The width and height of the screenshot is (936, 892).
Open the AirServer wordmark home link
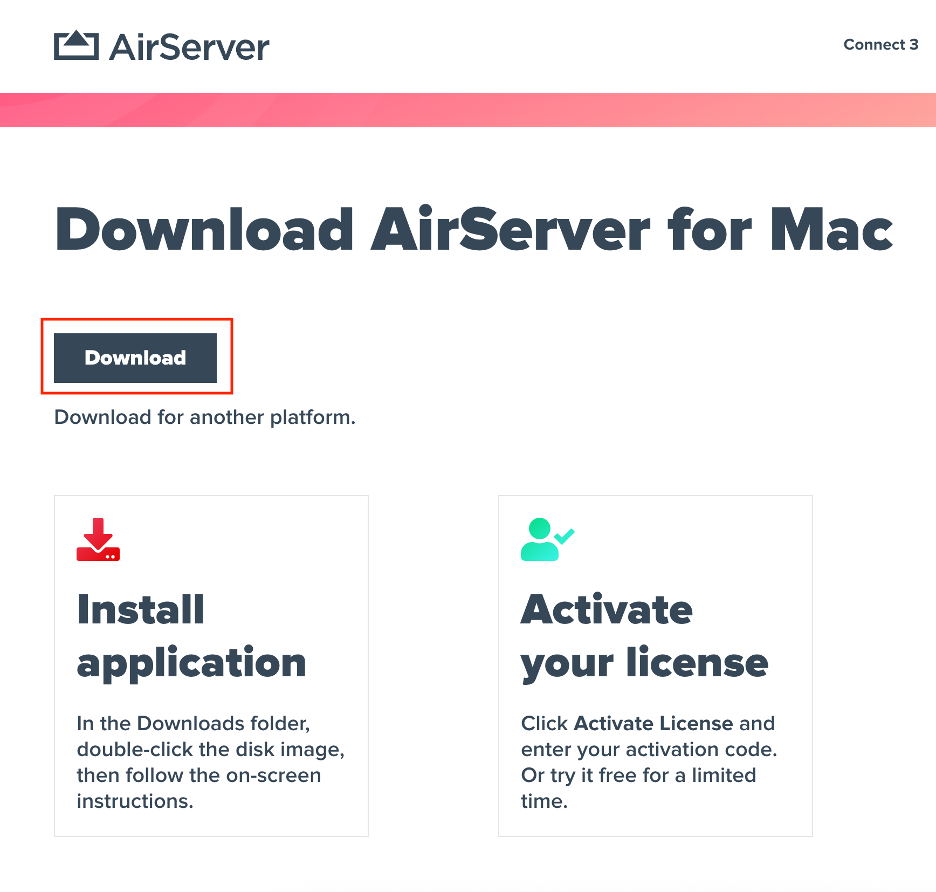click(189, 47)
